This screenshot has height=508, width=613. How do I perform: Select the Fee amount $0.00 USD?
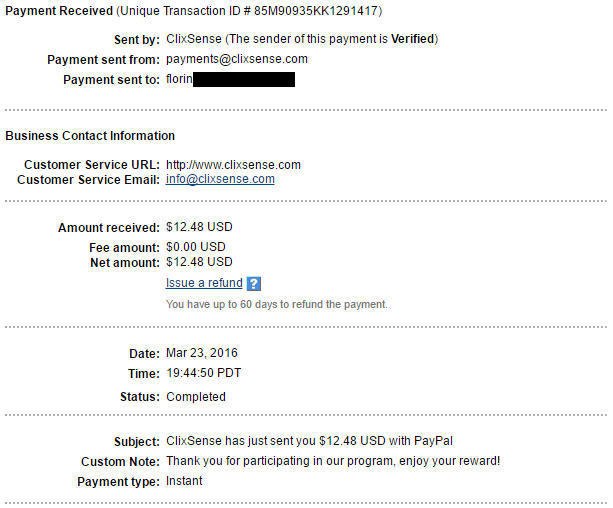pos(196,247)
